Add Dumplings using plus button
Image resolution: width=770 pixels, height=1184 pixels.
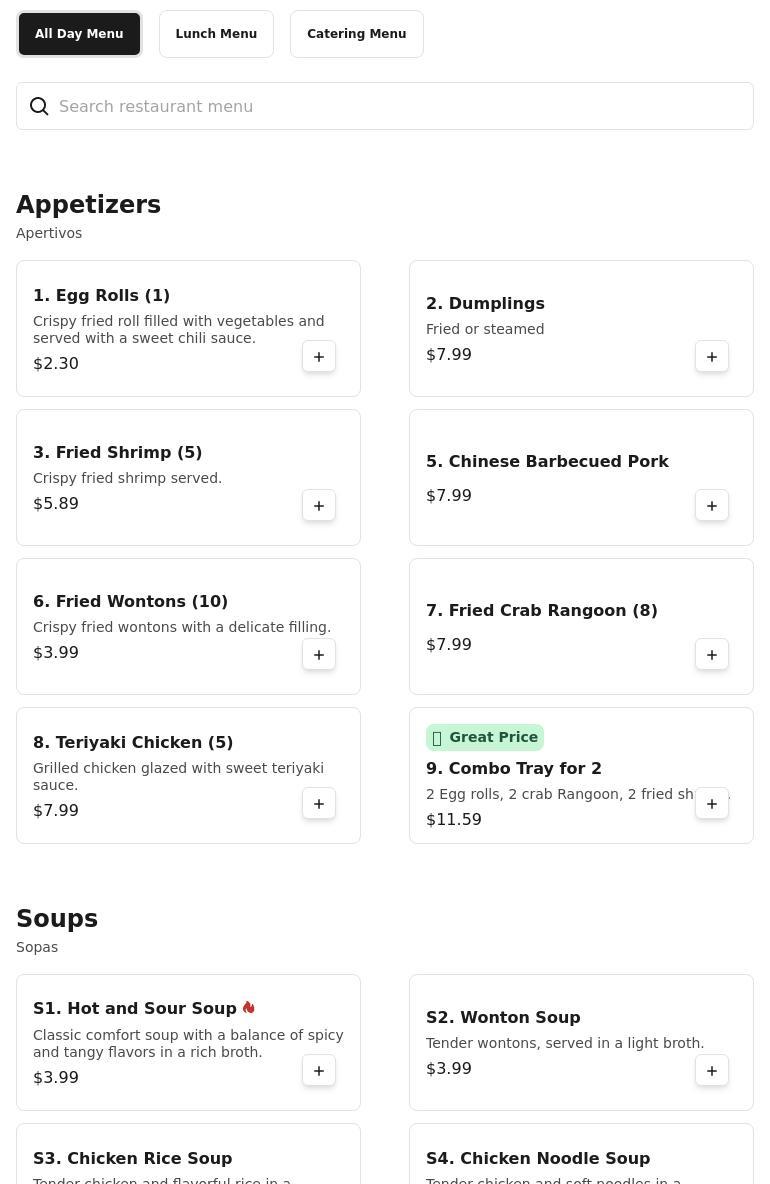tap(712, 357)
